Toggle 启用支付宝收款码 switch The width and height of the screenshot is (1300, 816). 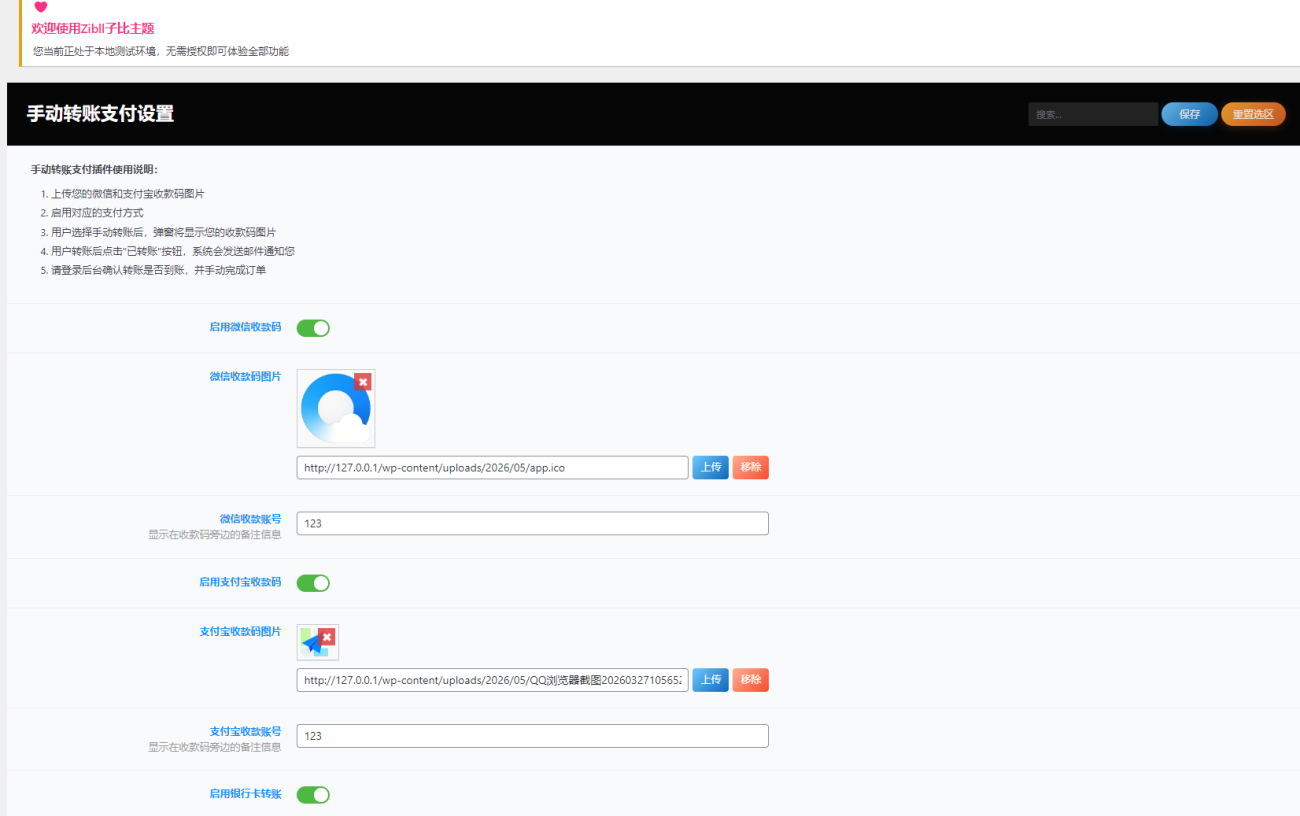point(313,583)
